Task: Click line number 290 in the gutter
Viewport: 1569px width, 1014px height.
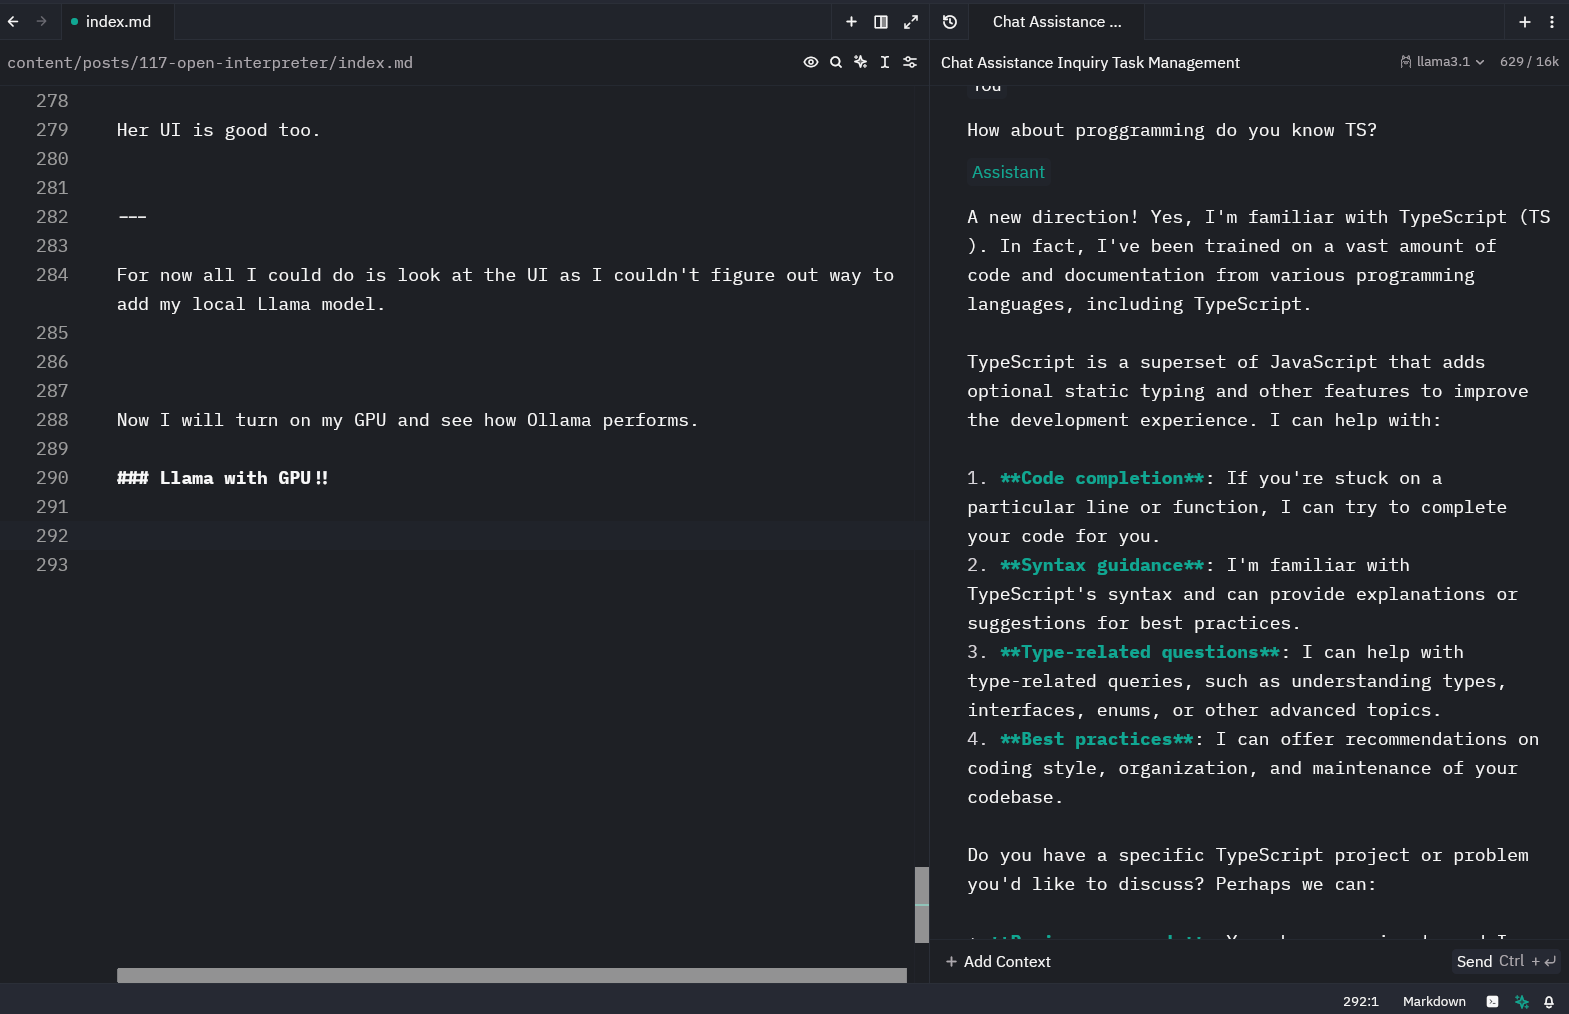Action: click(x=52, y=478)
